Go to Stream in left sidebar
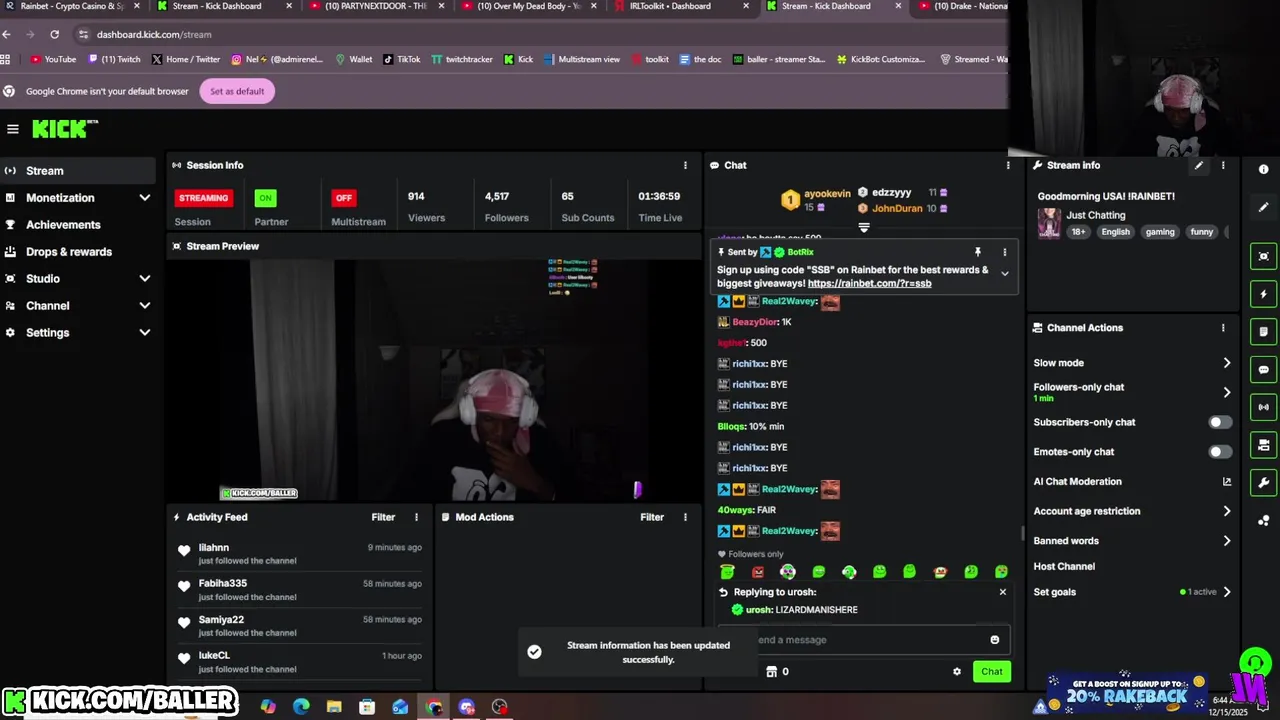The height and width of the screenshot is (720, 1280). coord(78,171)
